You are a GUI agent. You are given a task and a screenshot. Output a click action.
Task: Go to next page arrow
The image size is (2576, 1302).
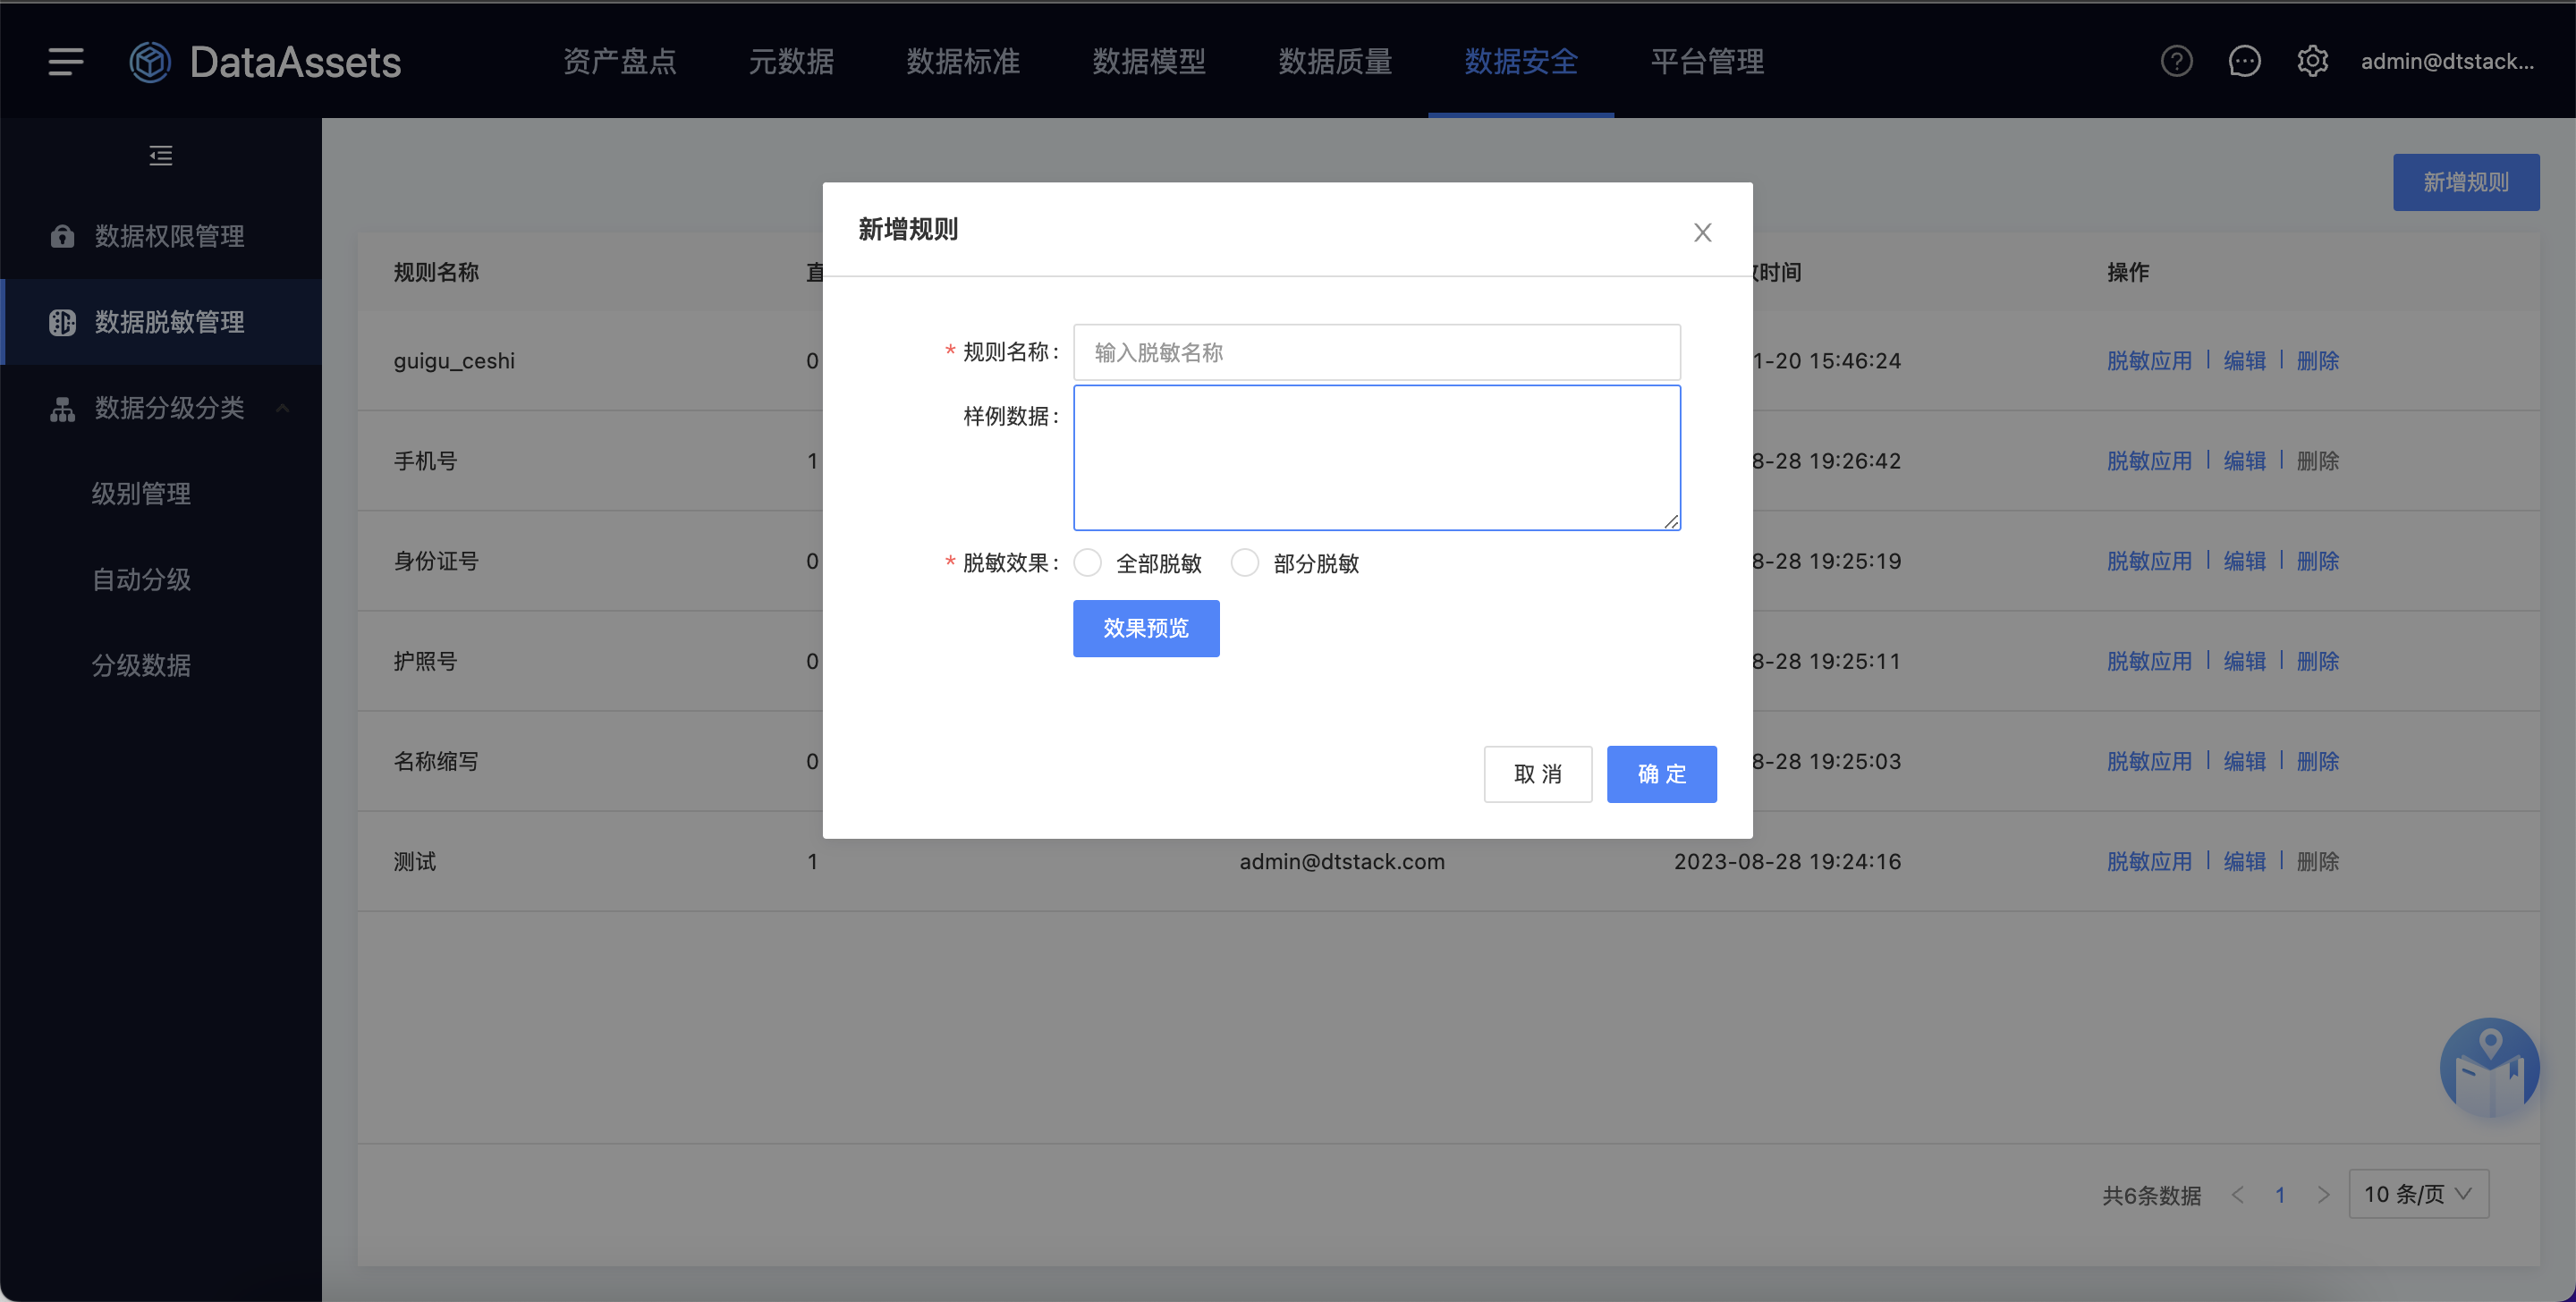coord(2323,1195)
